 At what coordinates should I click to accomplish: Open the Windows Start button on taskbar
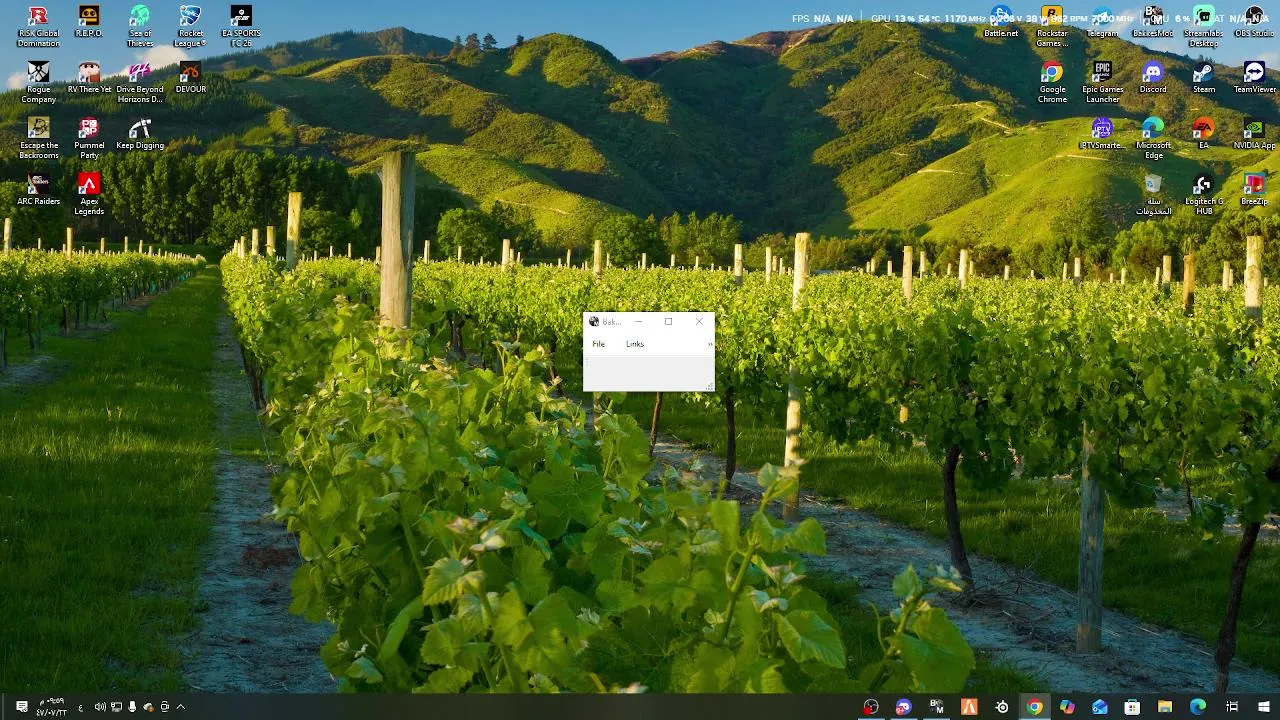coord(1264,707)
